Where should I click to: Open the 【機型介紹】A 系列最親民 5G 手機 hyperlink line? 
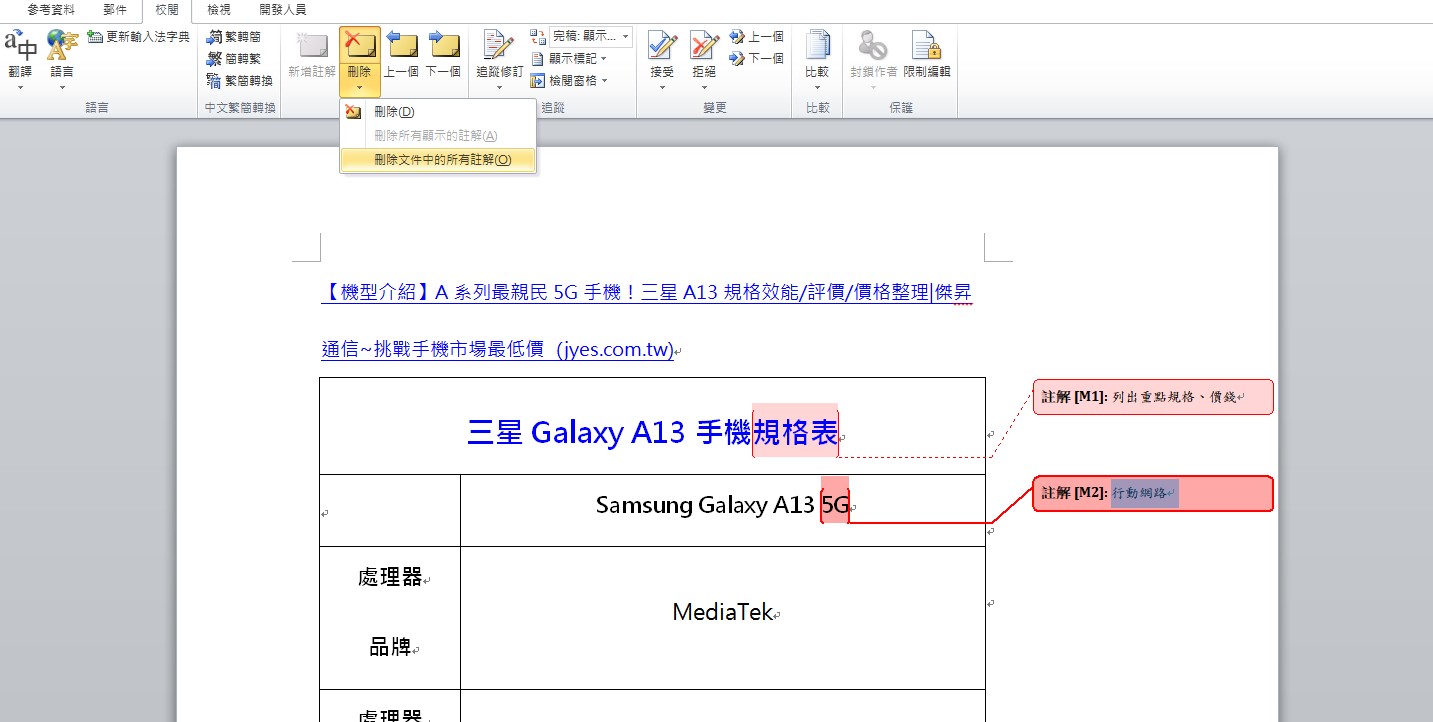[646, 293]
